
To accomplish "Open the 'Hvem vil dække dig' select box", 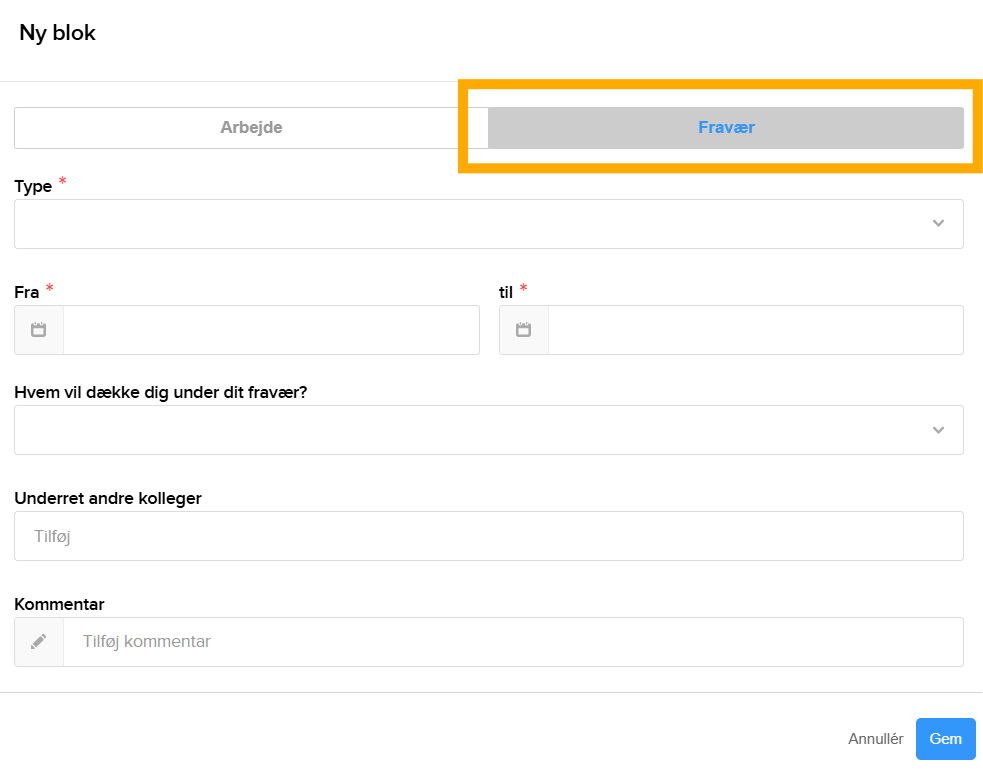I will 470,430.
